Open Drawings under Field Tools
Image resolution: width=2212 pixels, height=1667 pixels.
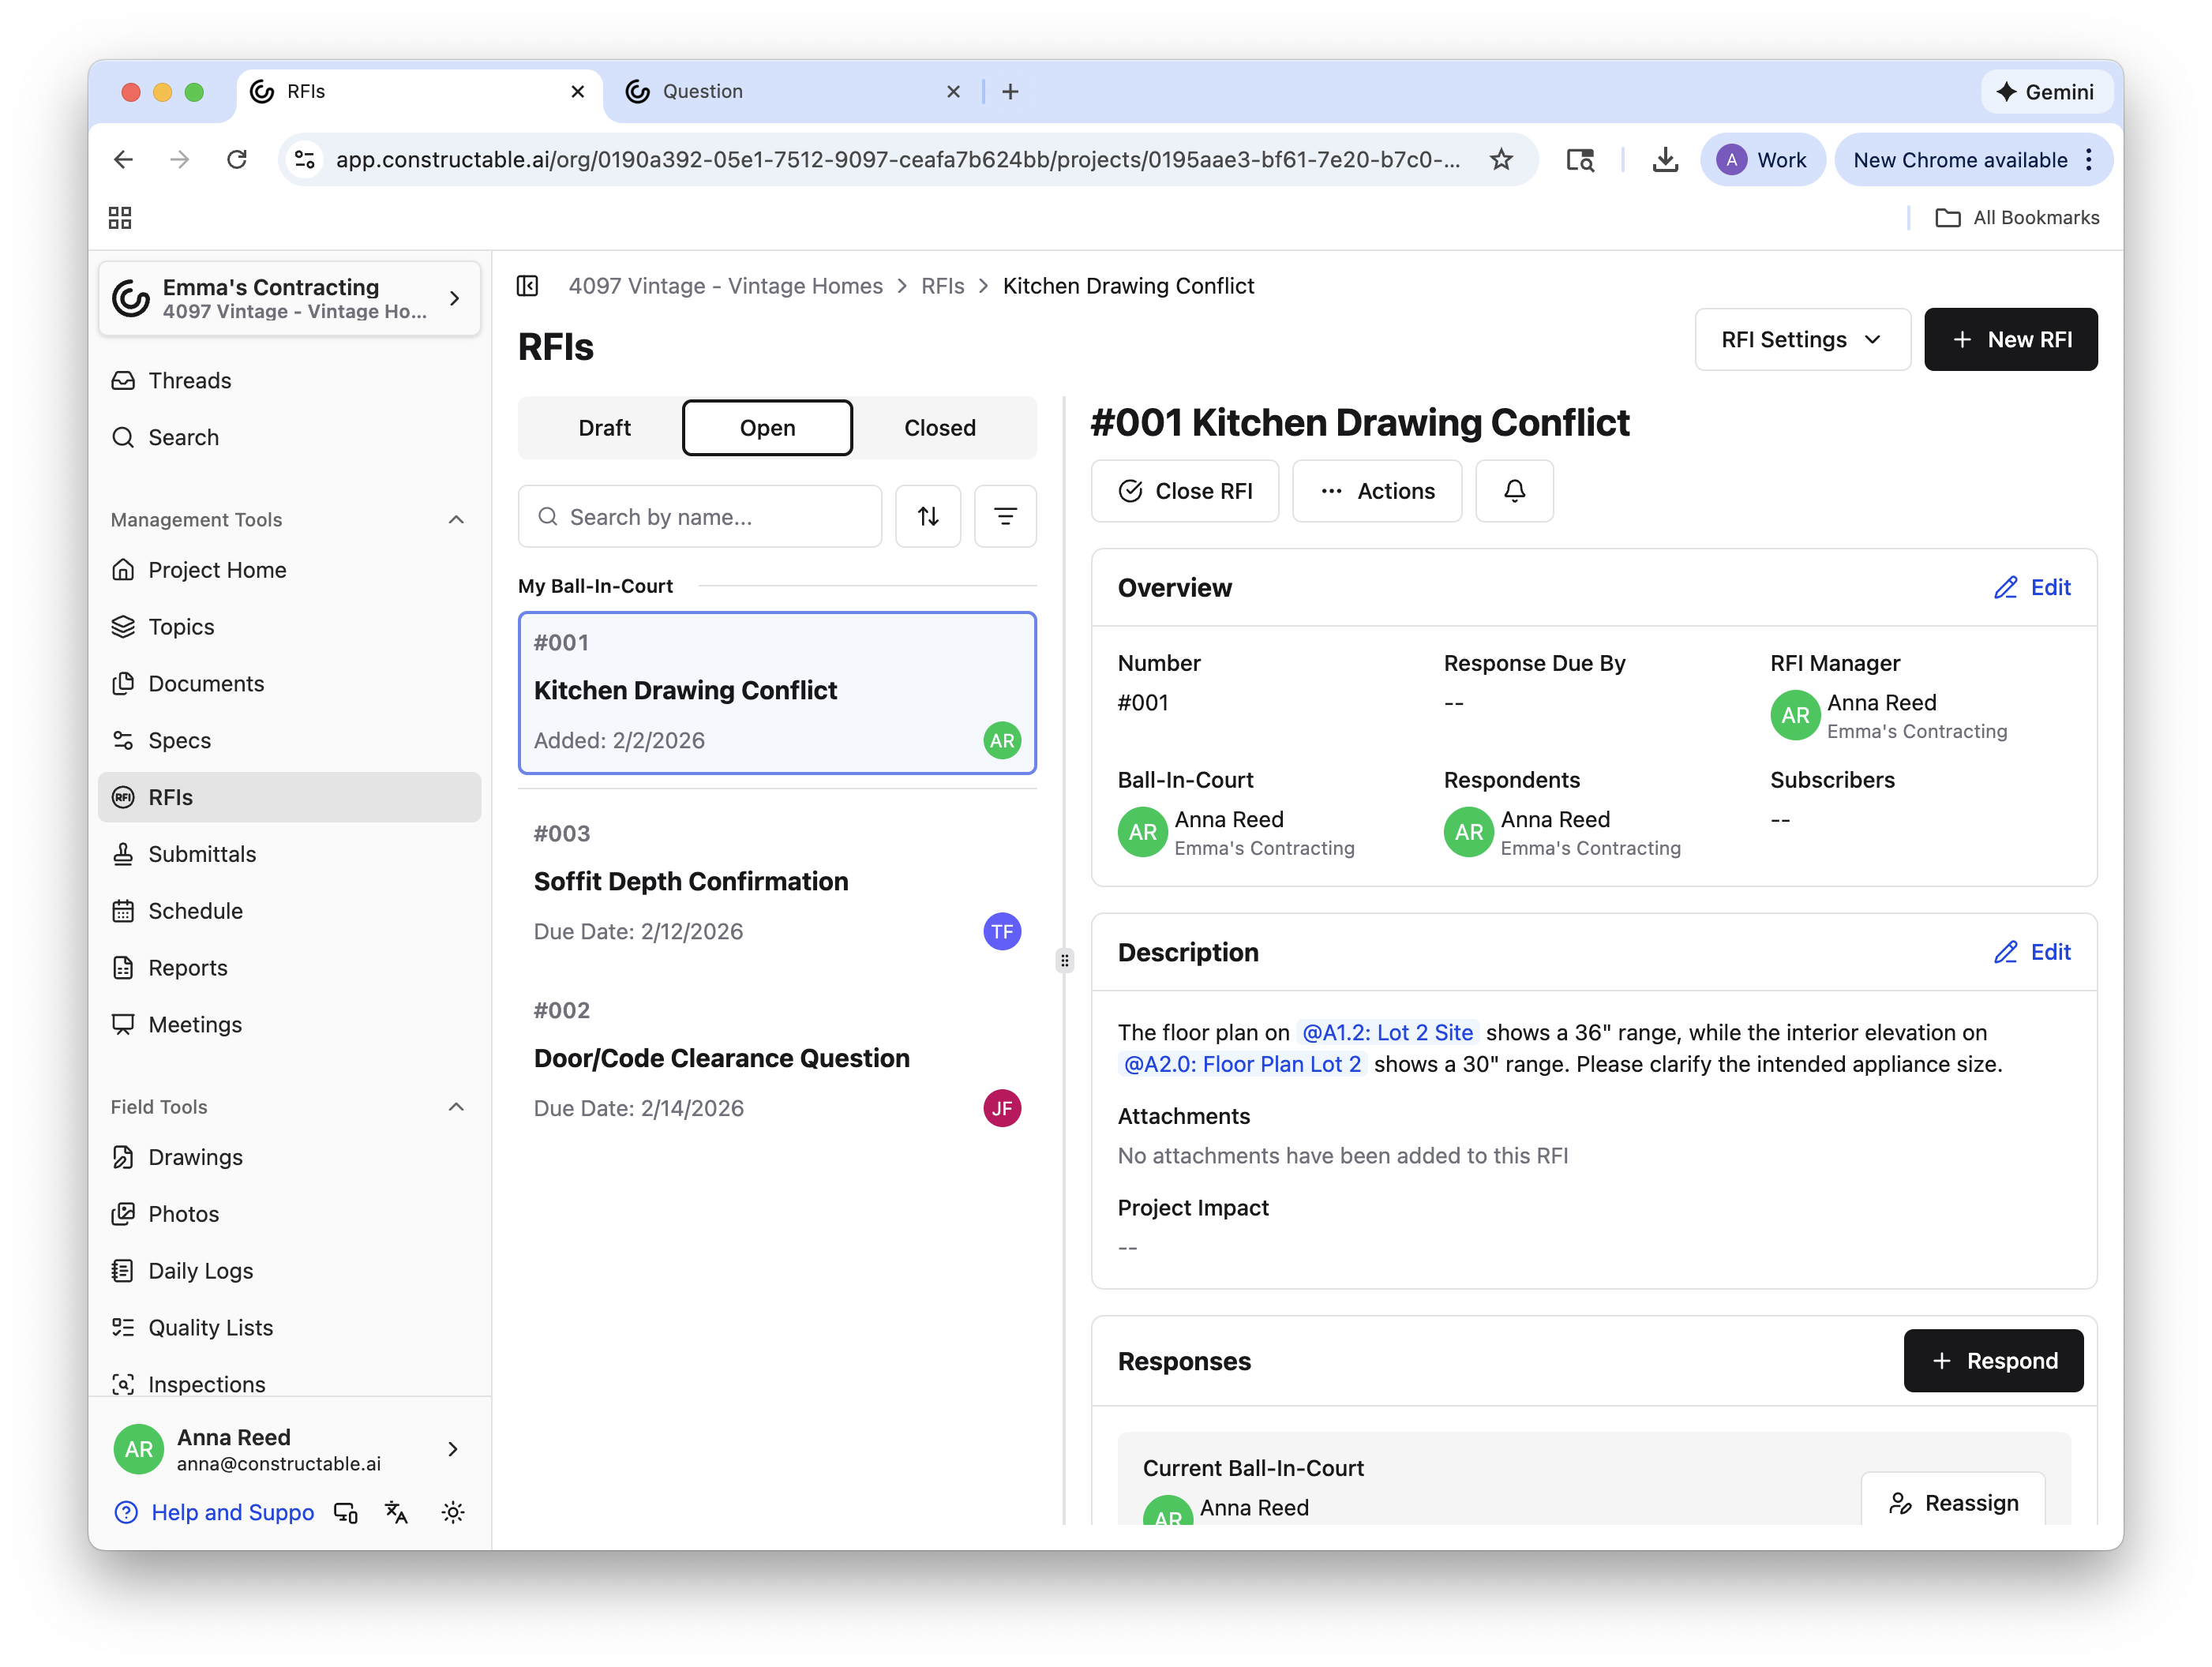coord(289,1158)
